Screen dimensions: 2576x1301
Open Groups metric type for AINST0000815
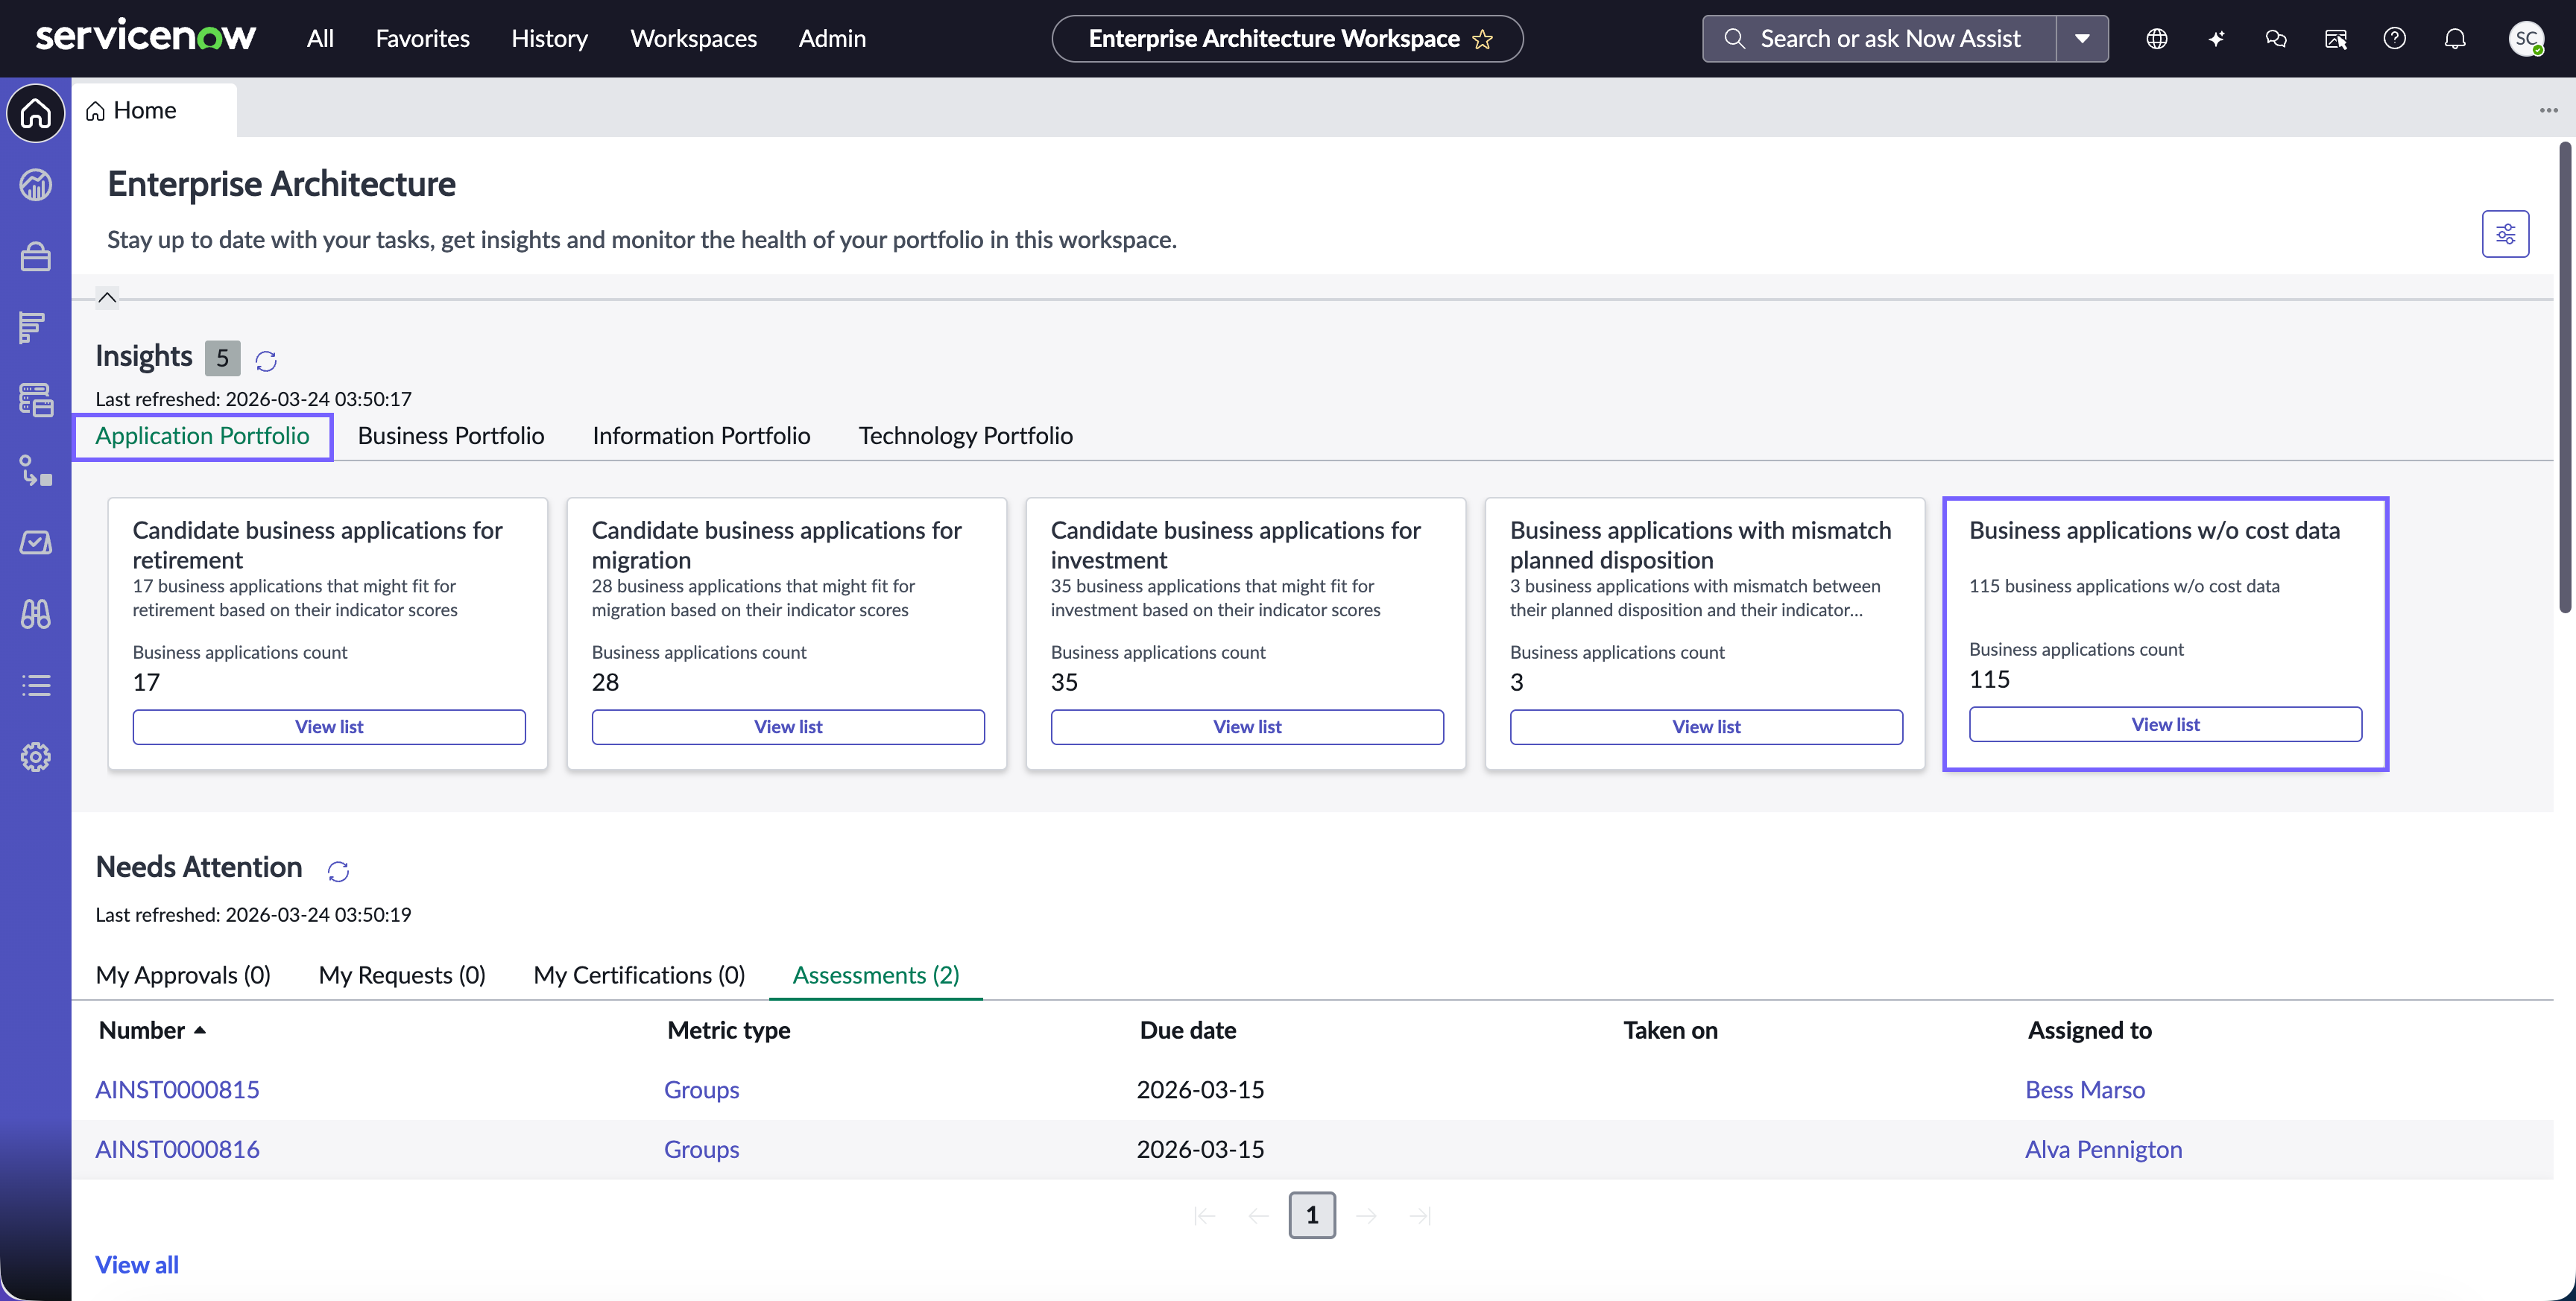[x=701, y=1090]
